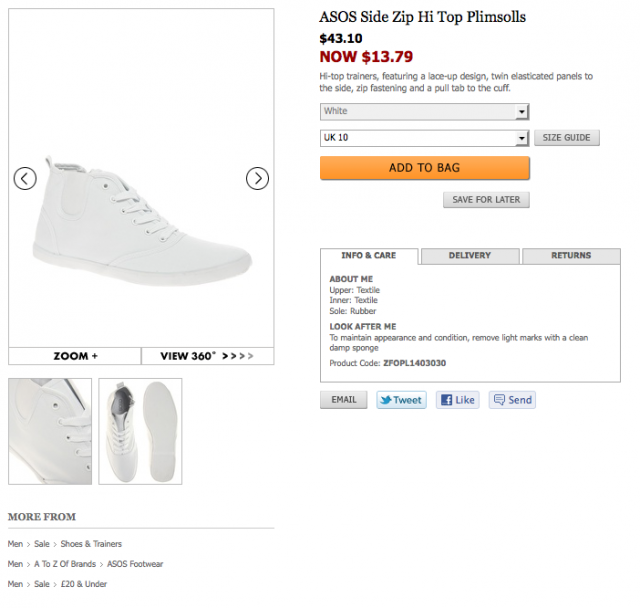The height and width of the screenshot is (608, 640).
Task: Click the SAVE FOR LATER button
Action: 486,200
